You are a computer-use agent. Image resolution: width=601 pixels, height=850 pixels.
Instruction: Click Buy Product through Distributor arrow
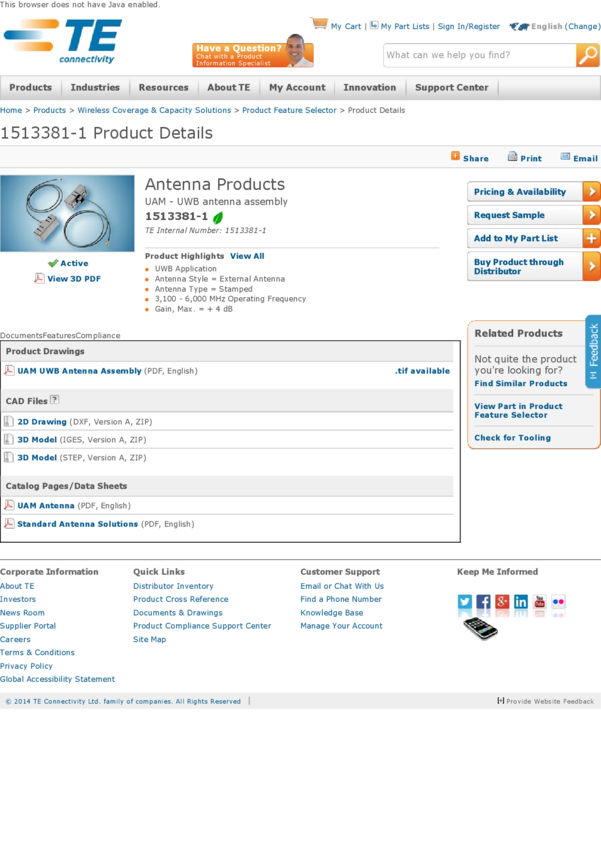[x=592, y=266]
